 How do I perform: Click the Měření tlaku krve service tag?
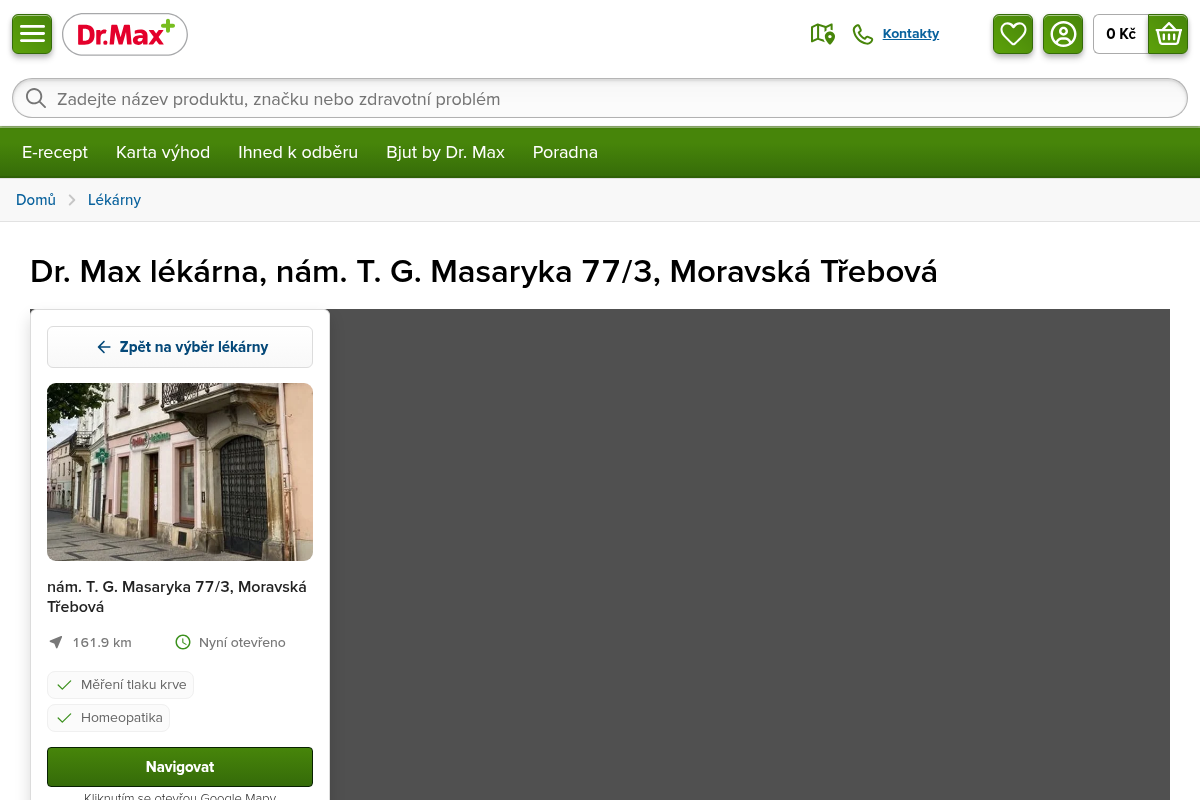pos(120,685)
